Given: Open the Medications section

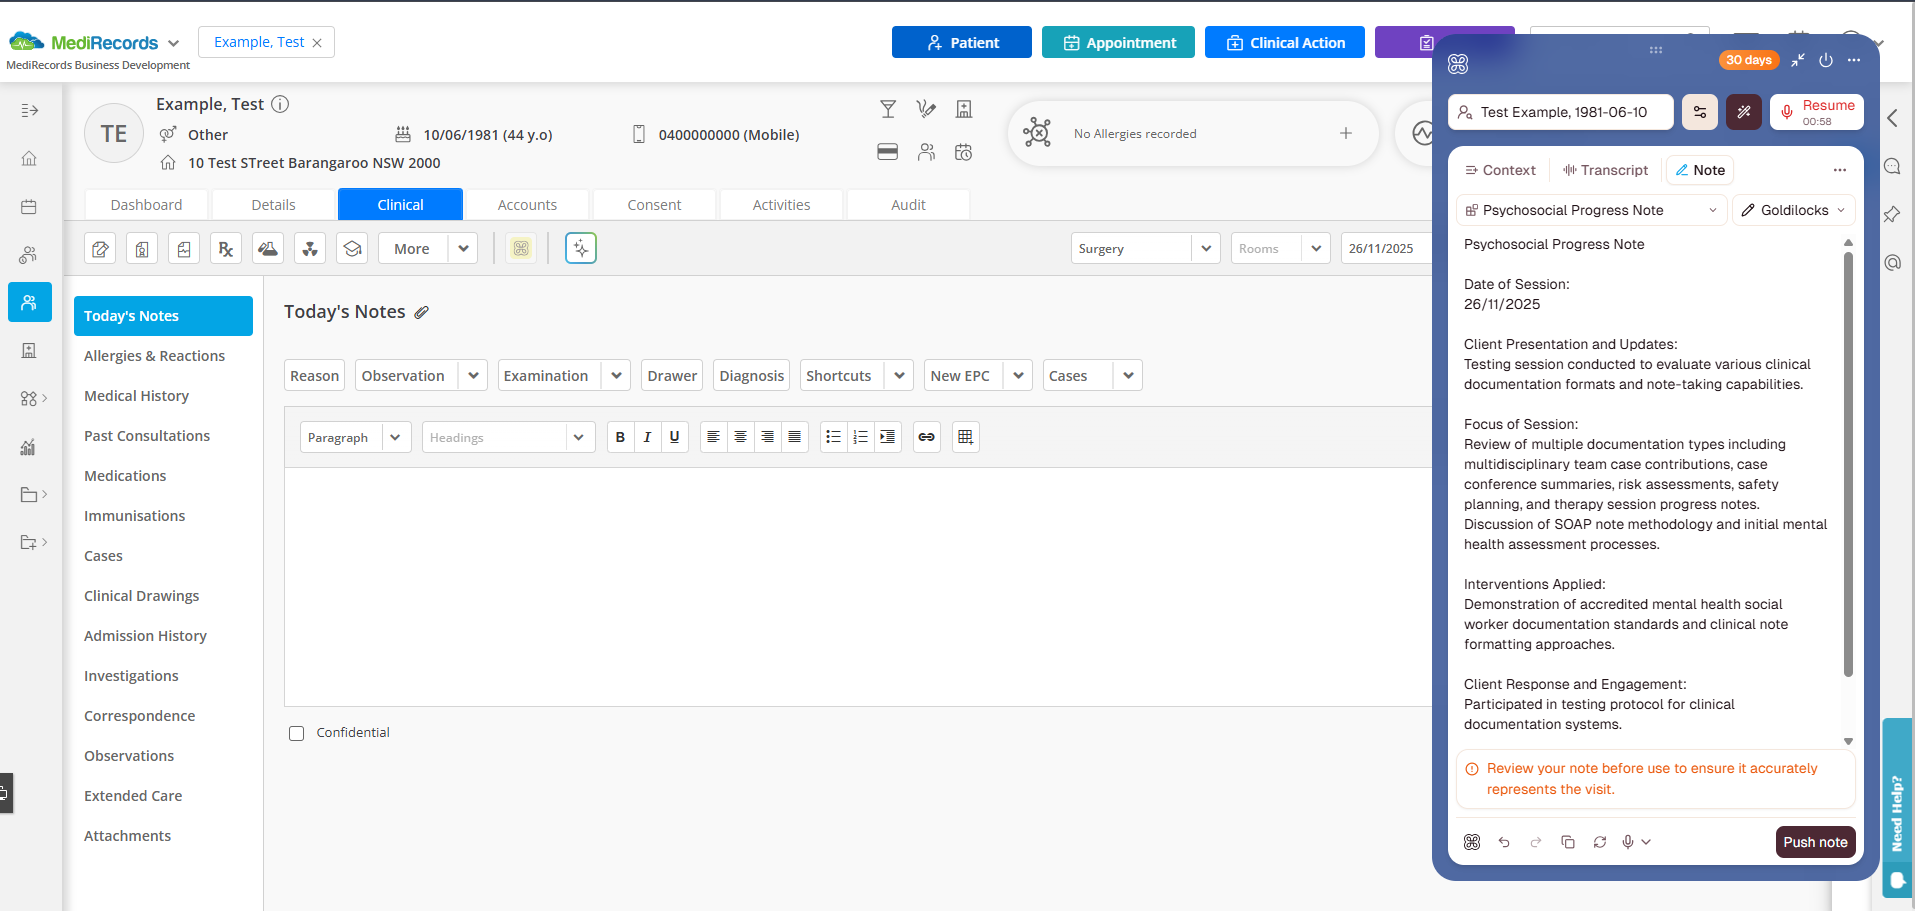Looking at the screenshot, I should click(x=125, y=476).
